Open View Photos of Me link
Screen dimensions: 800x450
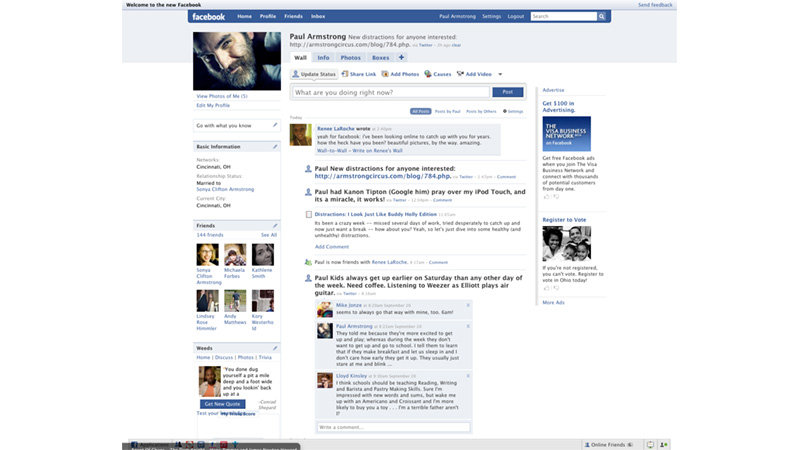222,96
